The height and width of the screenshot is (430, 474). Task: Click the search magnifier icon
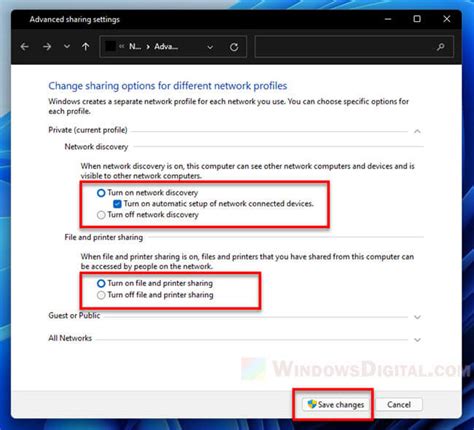tap(441, 47)
